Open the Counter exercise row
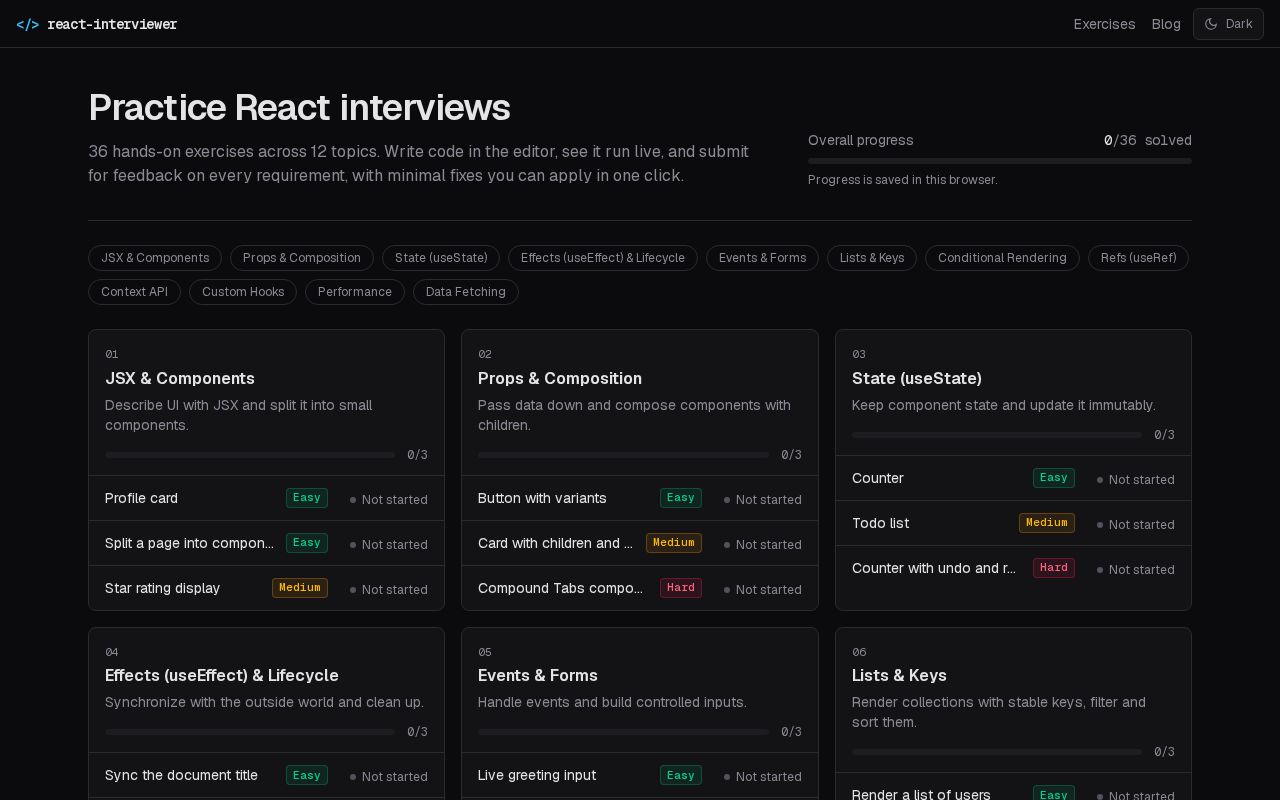This screenshot has height=800, width=1280. pyautogui.click(x=1013, y=478)
